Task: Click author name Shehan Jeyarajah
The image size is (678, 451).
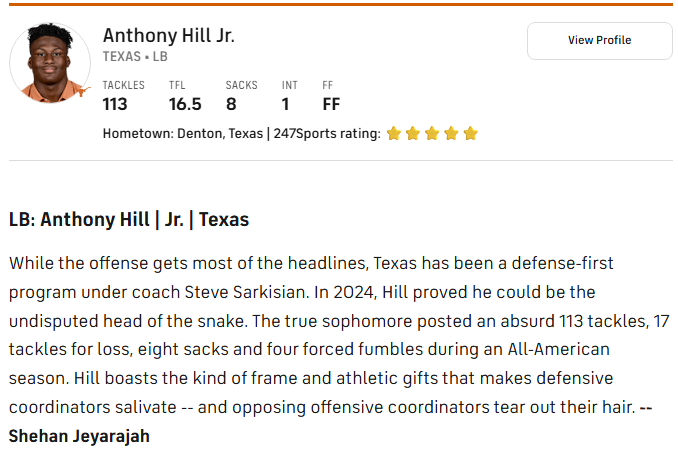Action: coord(79,436)
